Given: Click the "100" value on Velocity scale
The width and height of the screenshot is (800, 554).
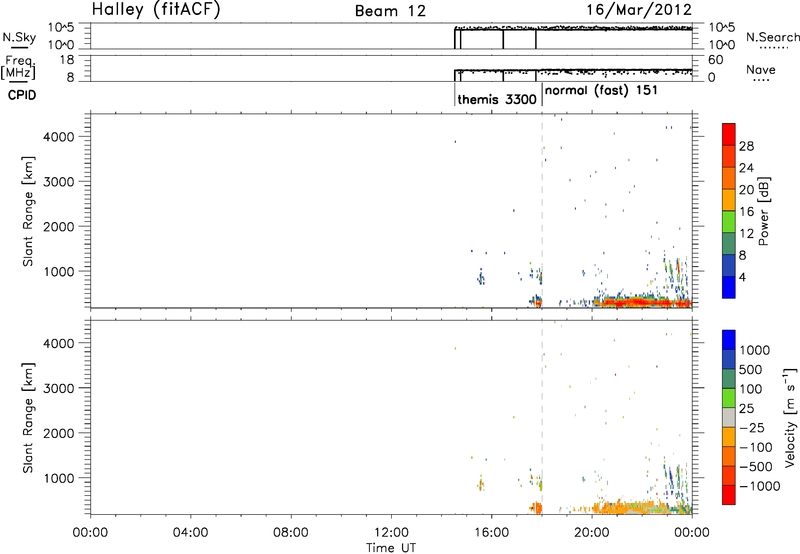Looking at the screenshot, I should pos(751,389).
